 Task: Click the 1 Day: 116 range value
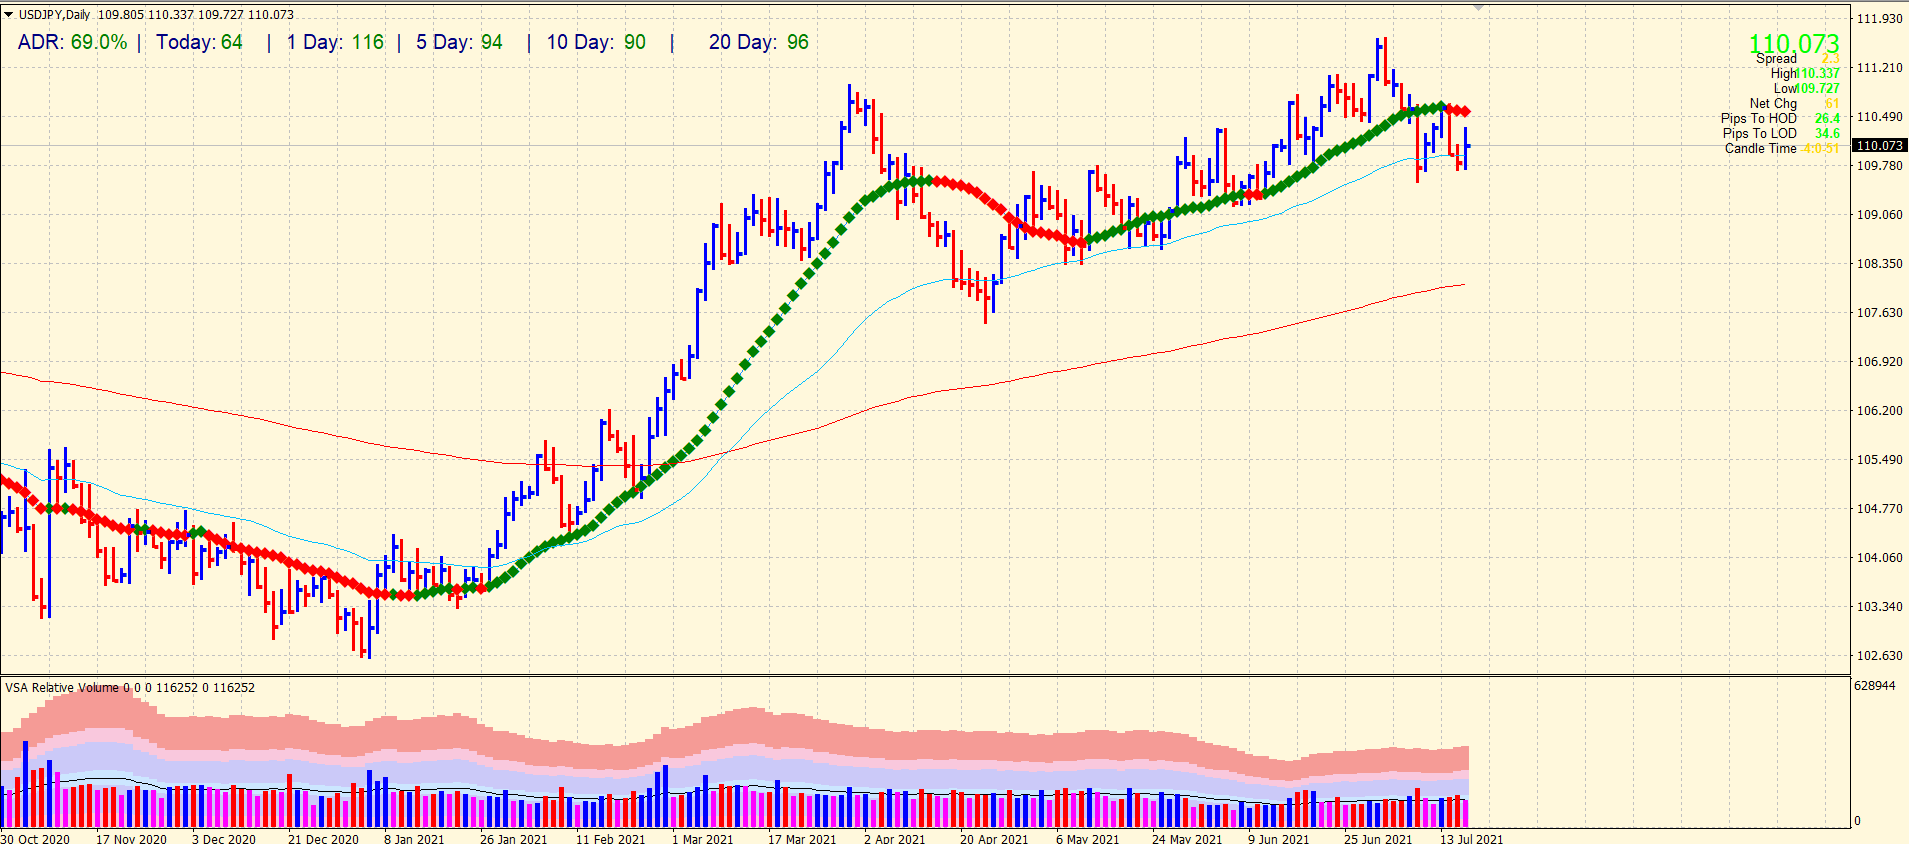tap(335, 42)
